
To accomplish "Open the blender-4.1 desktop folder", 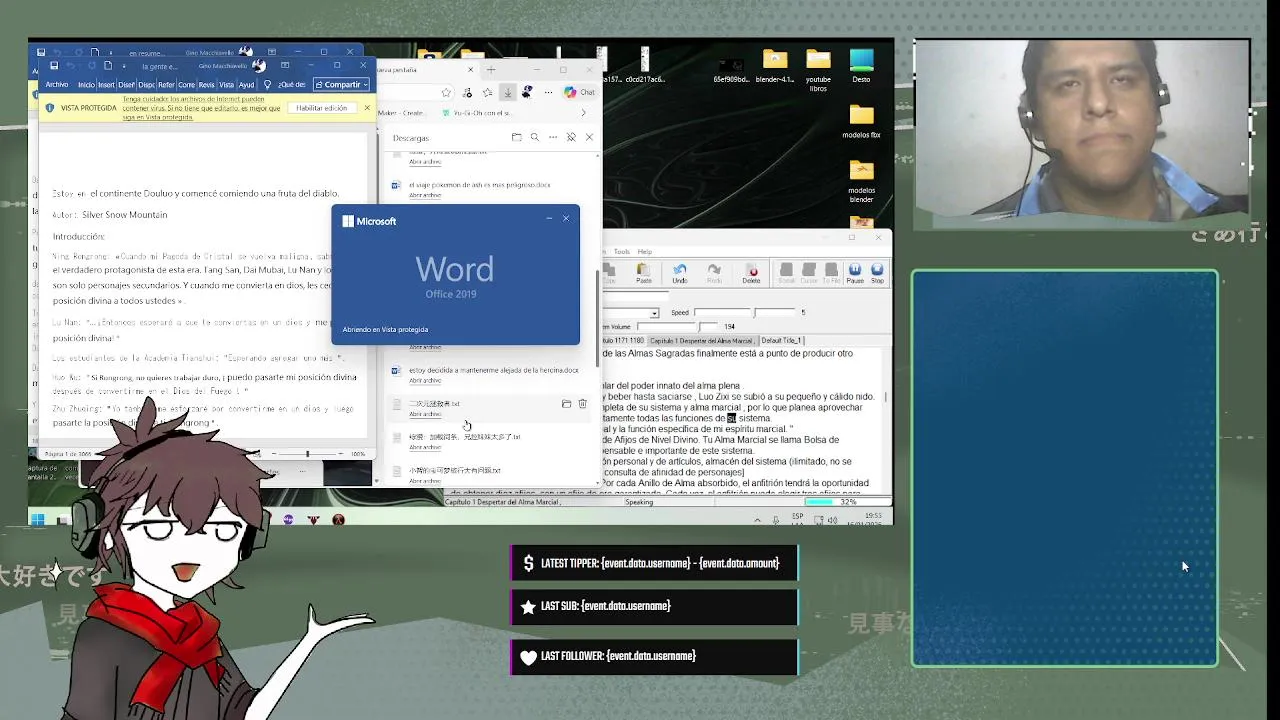I will click(775, 66).
